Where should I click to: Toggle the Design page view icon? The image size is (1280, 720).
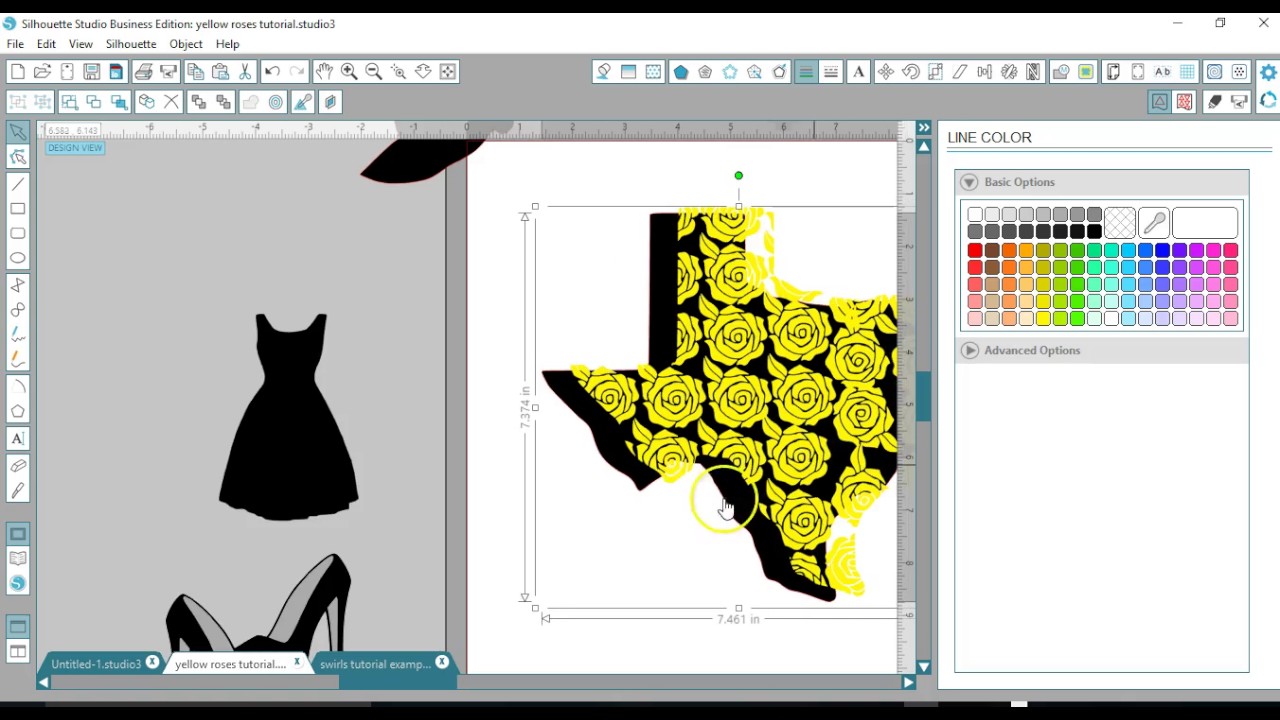pyautogui.click(x=18, y=534)
